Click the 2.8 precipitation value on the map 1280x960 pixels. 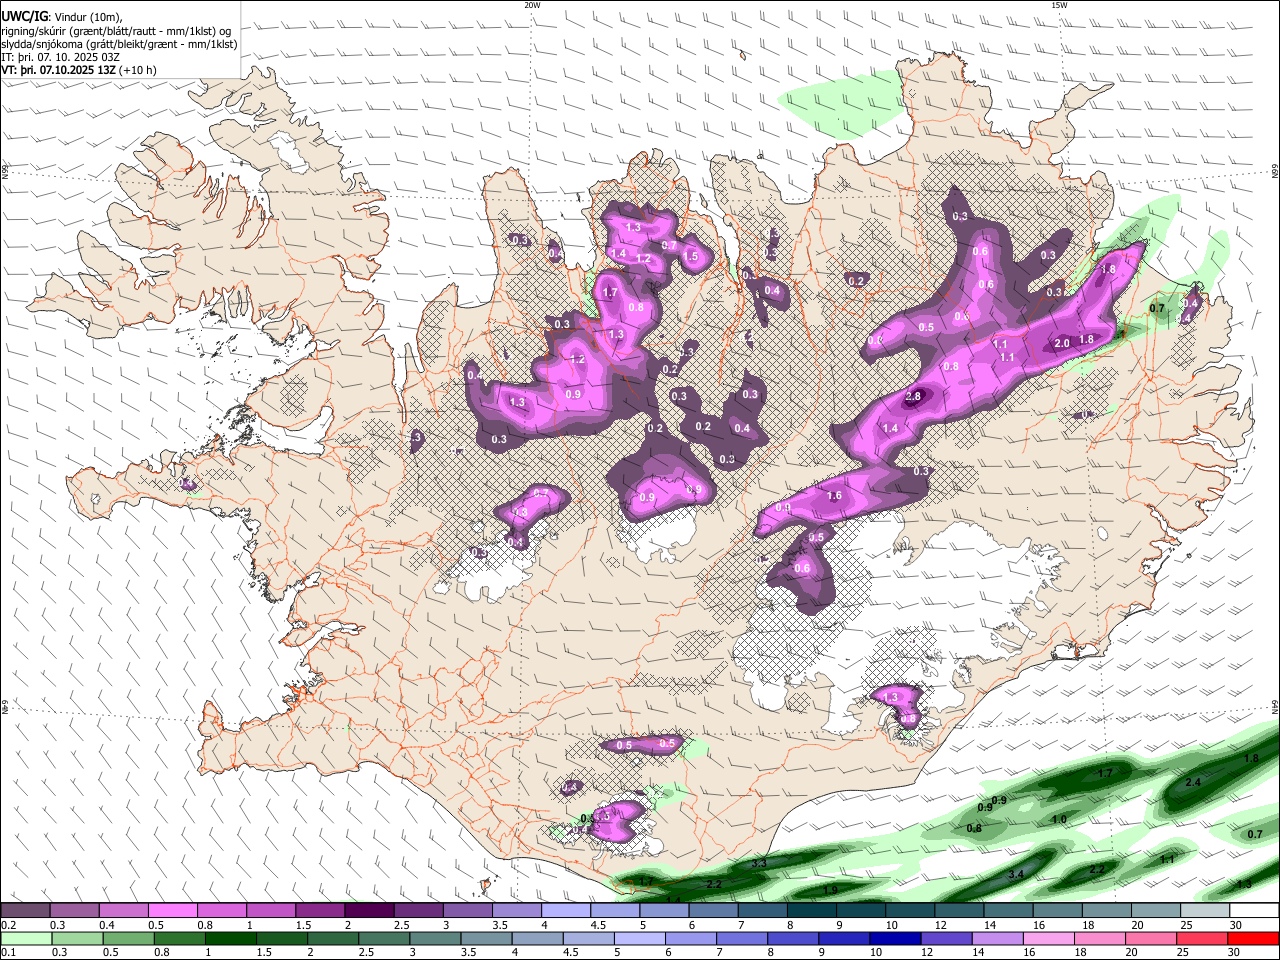click(x=912, y=397)
